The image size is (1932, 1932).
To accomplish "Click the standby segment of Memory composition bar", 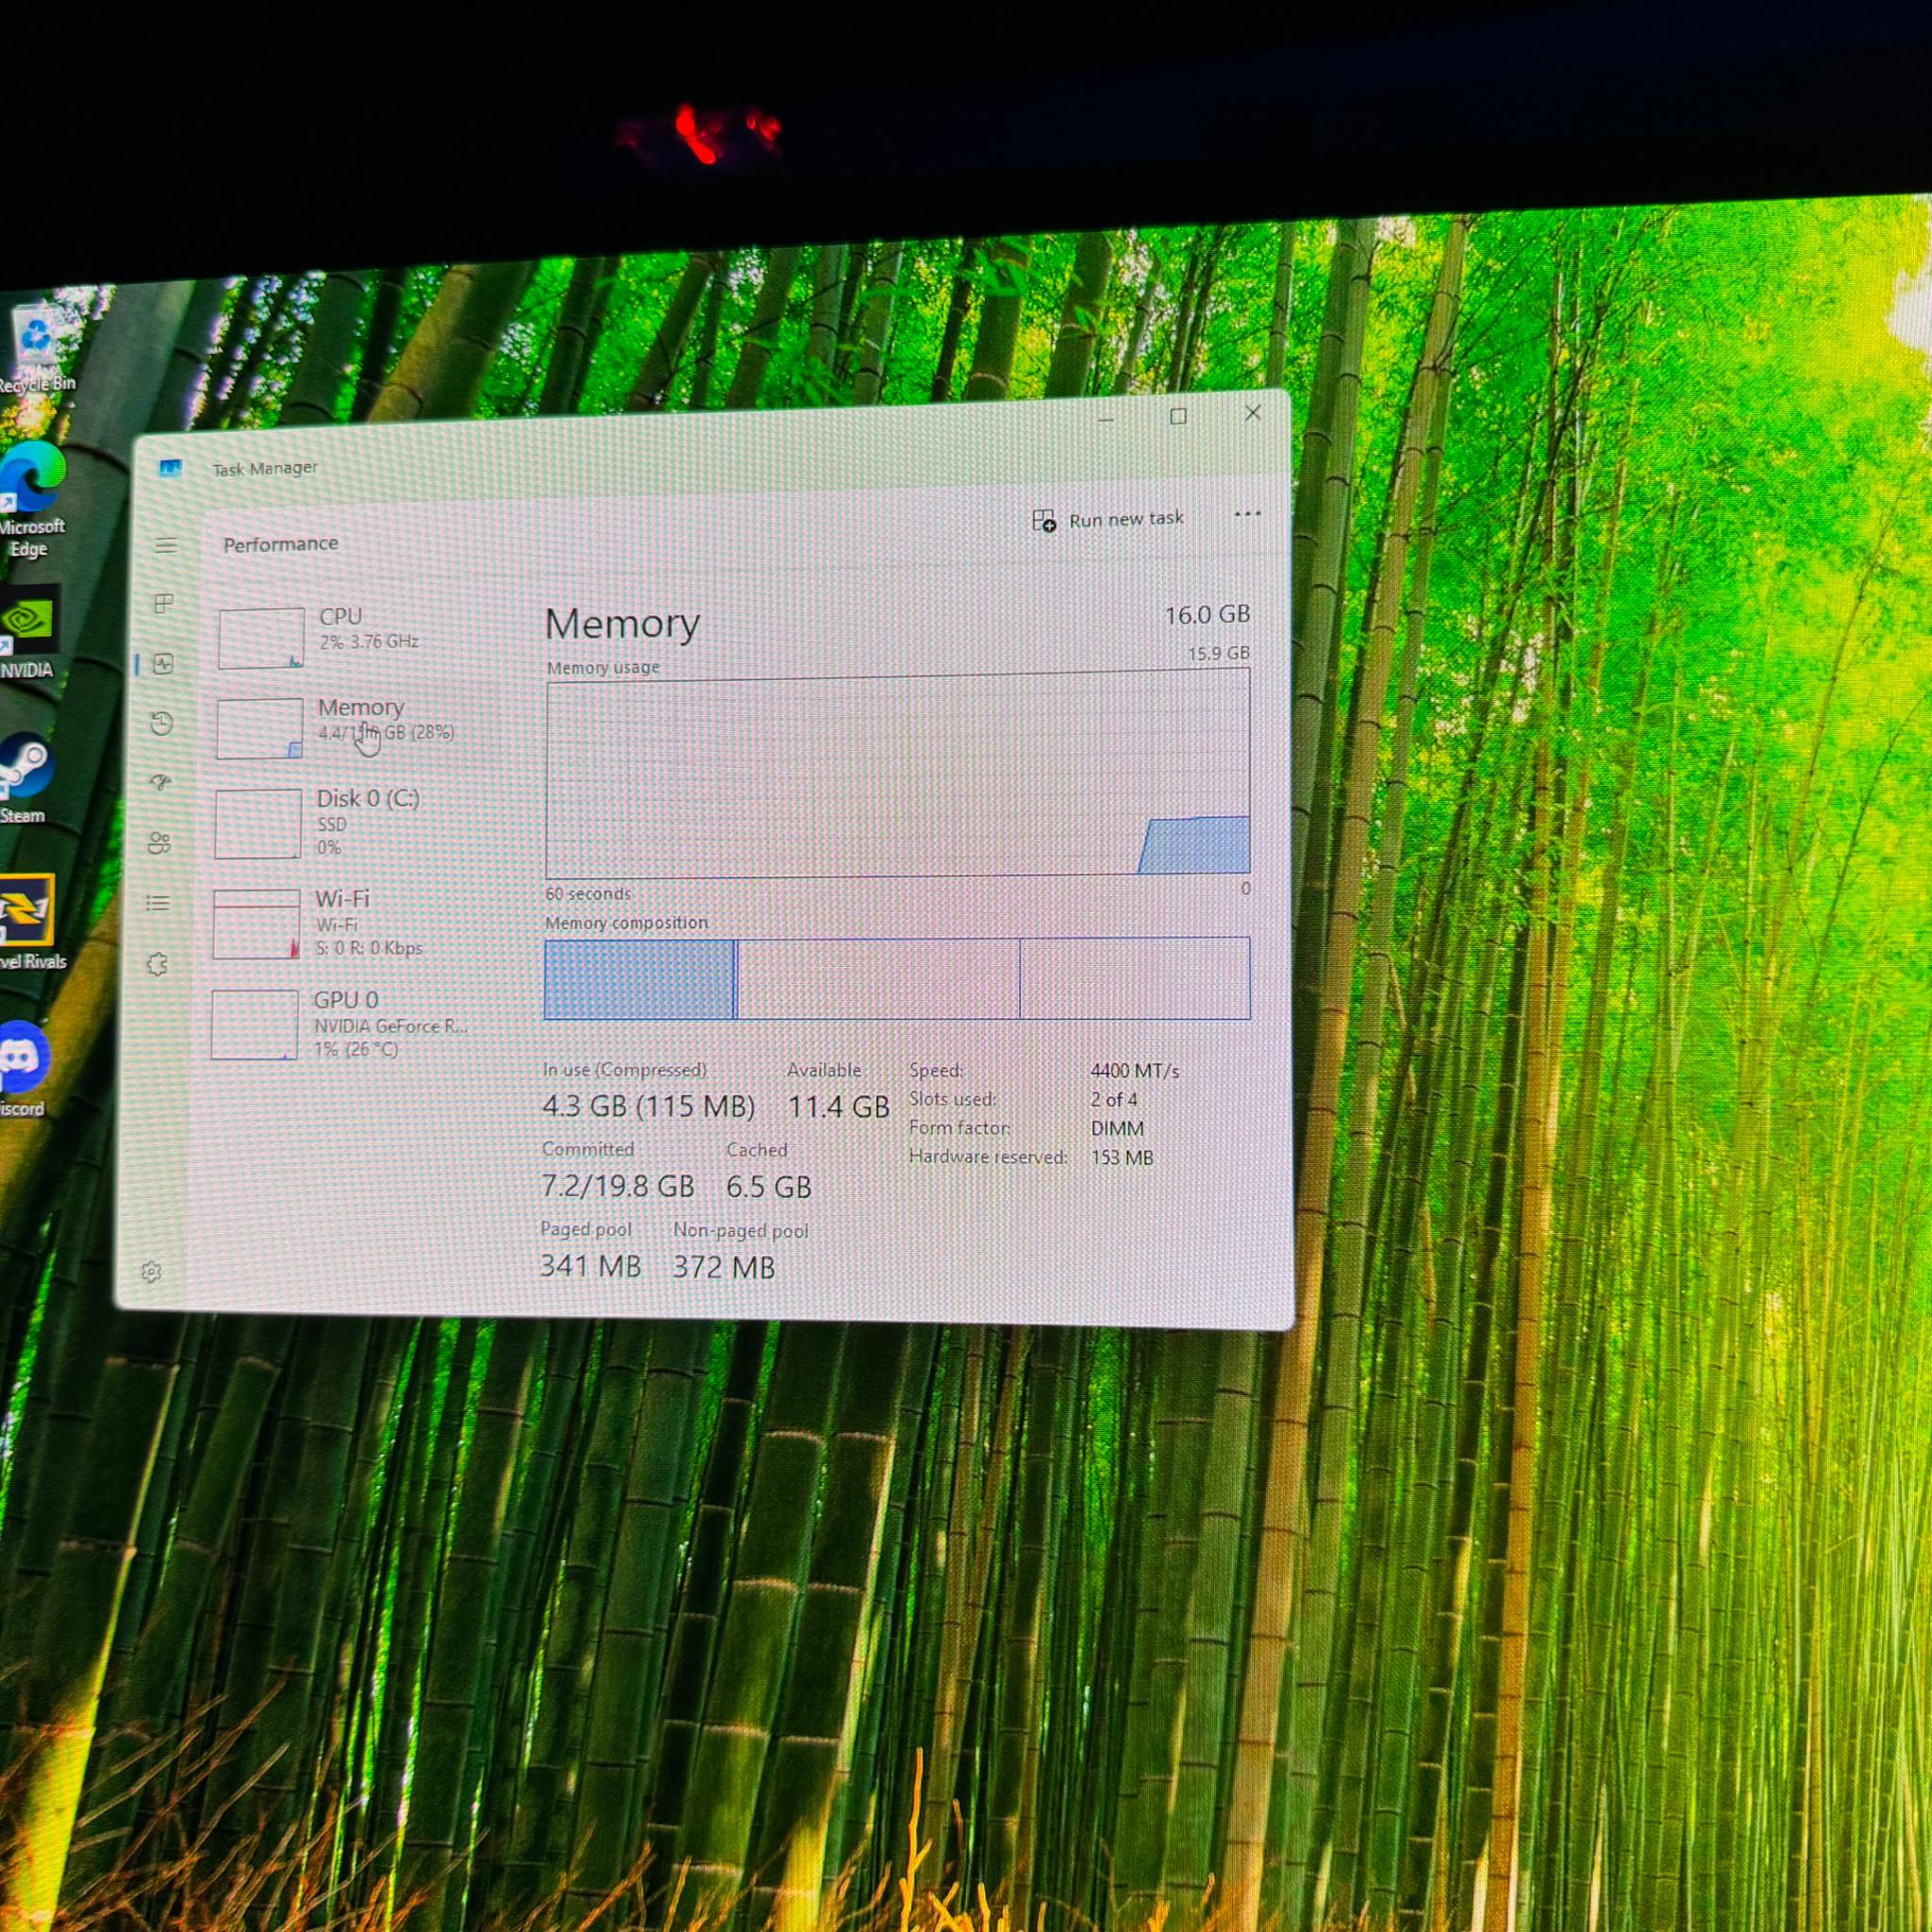I will 878,979.
